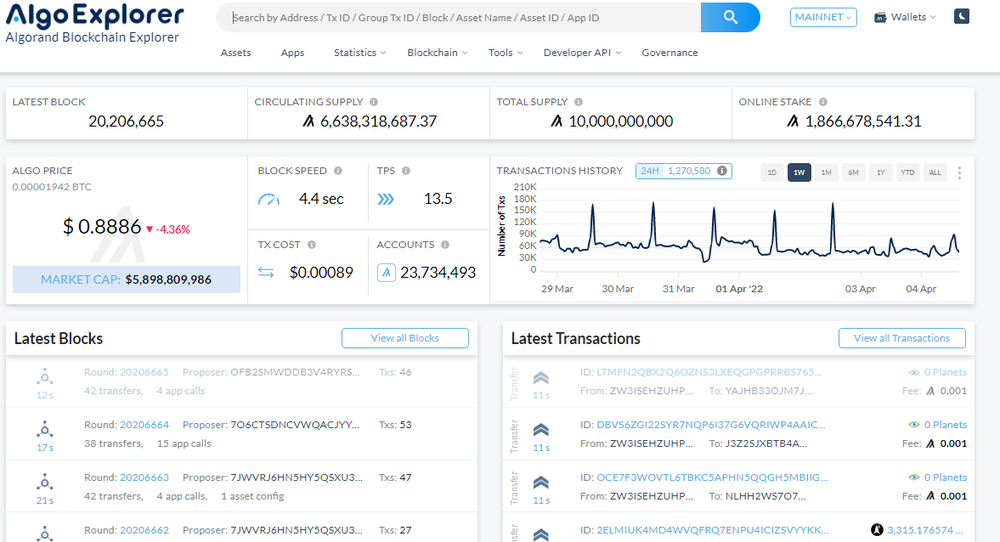Toggle dark mode moon icon
1000x542 pixels.
point(962,17)
